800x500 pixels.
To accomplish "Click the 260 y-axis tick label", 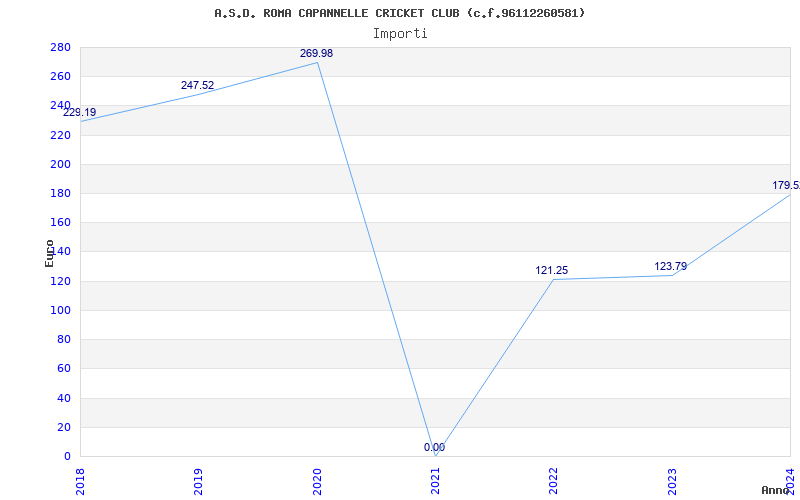I will point(61,77).
